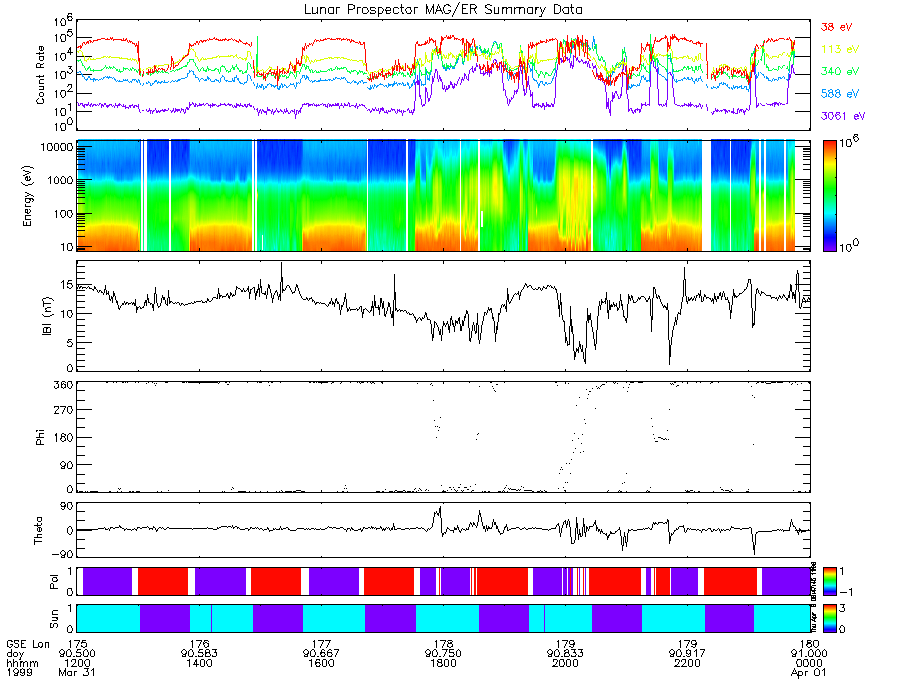Click the '1400' time tick label

[199, 663]
